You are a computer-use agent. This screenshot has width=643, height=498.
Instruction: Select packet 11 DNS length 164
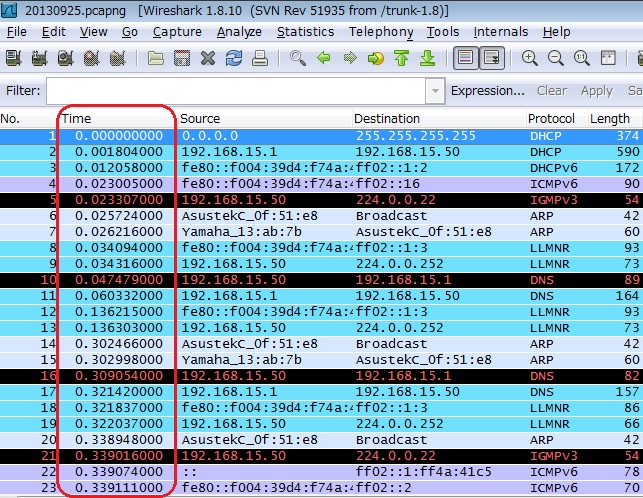coord(322,296)
